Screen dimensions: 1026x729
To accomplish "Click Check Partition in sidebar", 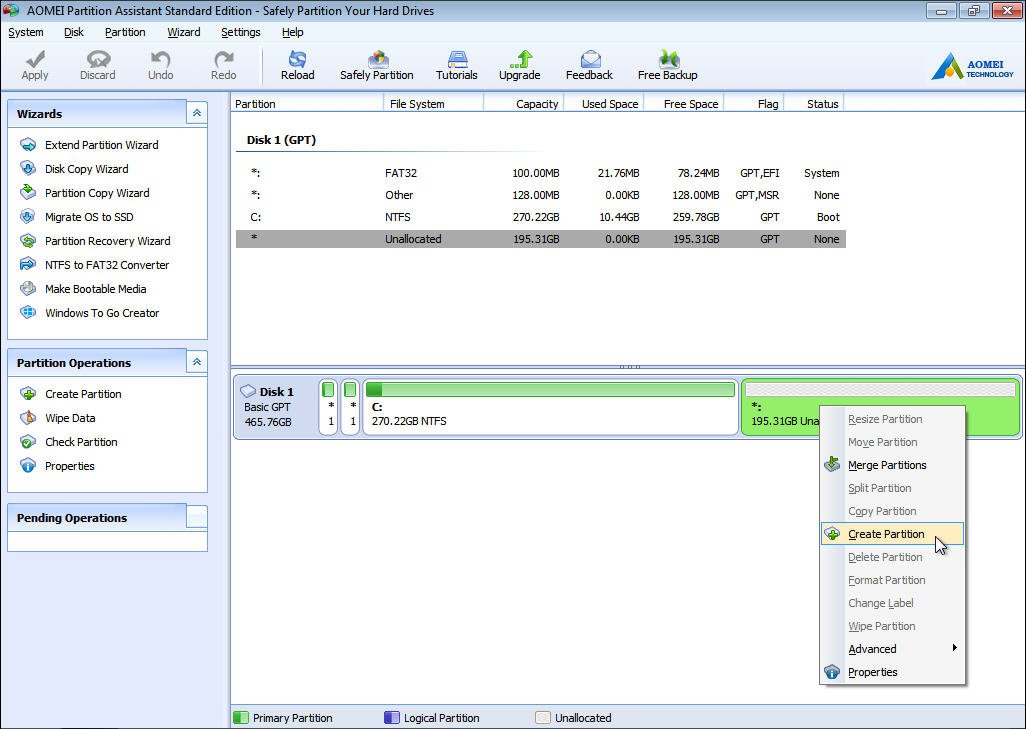I will point(81,442).
